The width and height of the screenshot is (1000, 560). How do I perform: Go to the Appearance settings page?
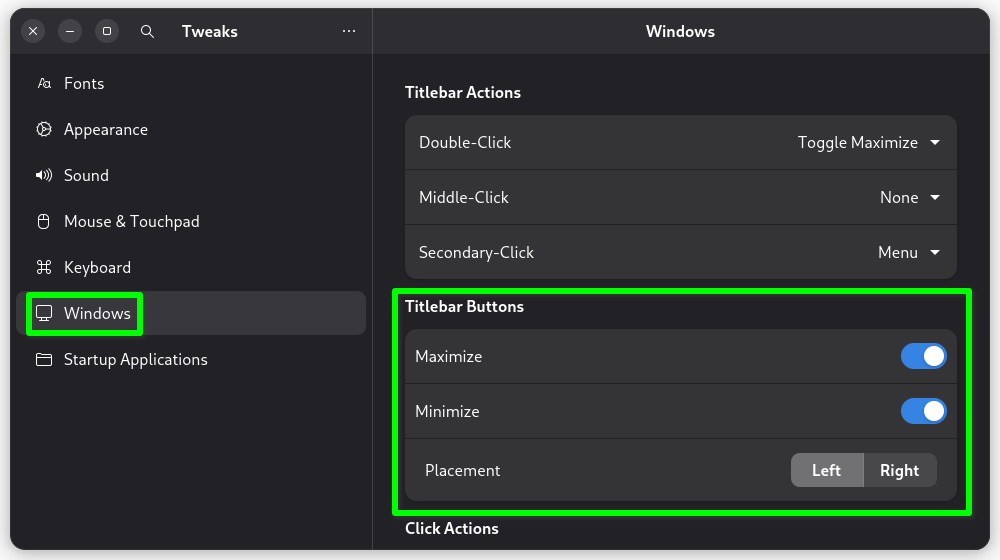[x=105, y=130]
